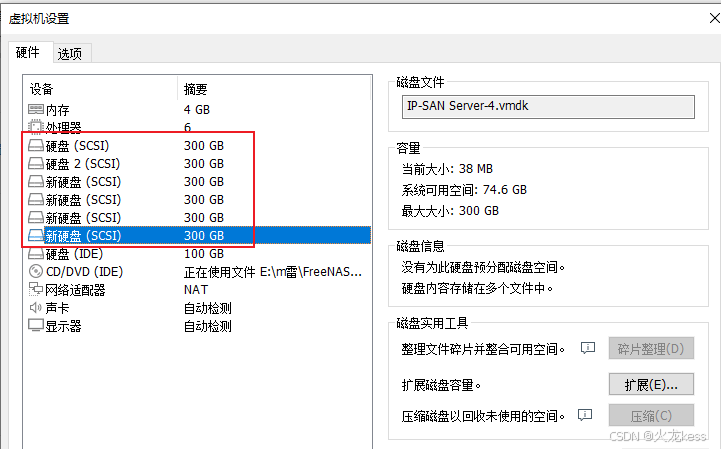This screenshot has width=721, height=449.
Task: Select the 处理器 row label
Action: tap(63, 127)
